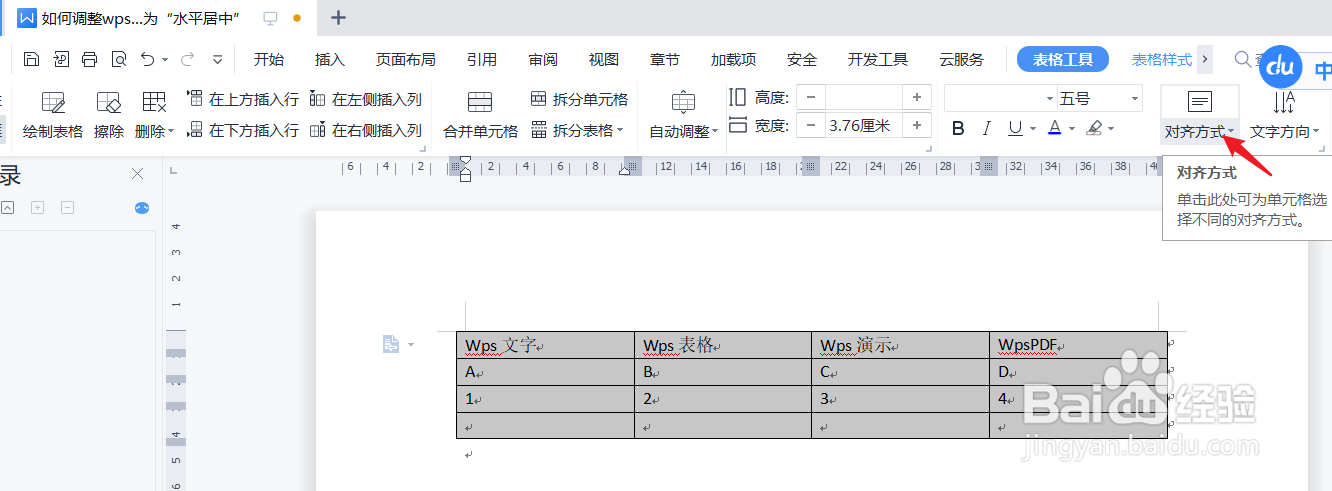Image resolution: width=1332 pixels, height=491 pixels.
Task: Switch to the 章节 tab
Action: click(x=665, y=60)
